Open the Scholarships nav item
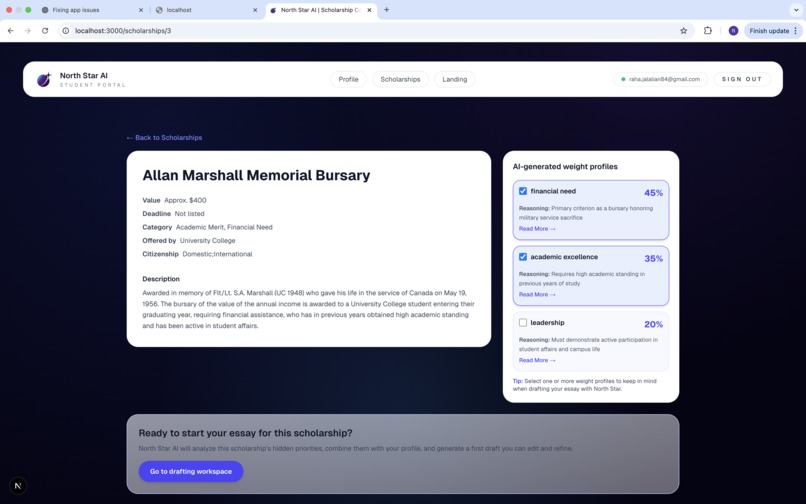The width and height of the screenshot is (806, 504). click(x=400, y=79)
